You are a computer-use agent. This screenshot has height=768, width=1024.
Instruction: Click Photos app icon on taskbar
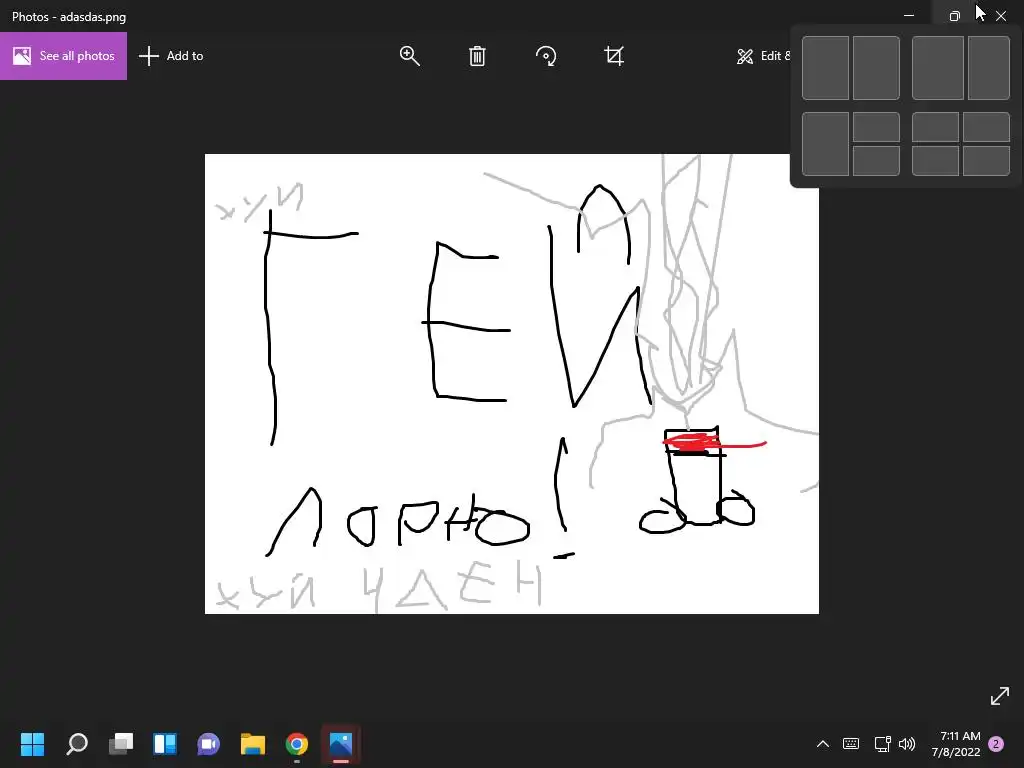341,744
